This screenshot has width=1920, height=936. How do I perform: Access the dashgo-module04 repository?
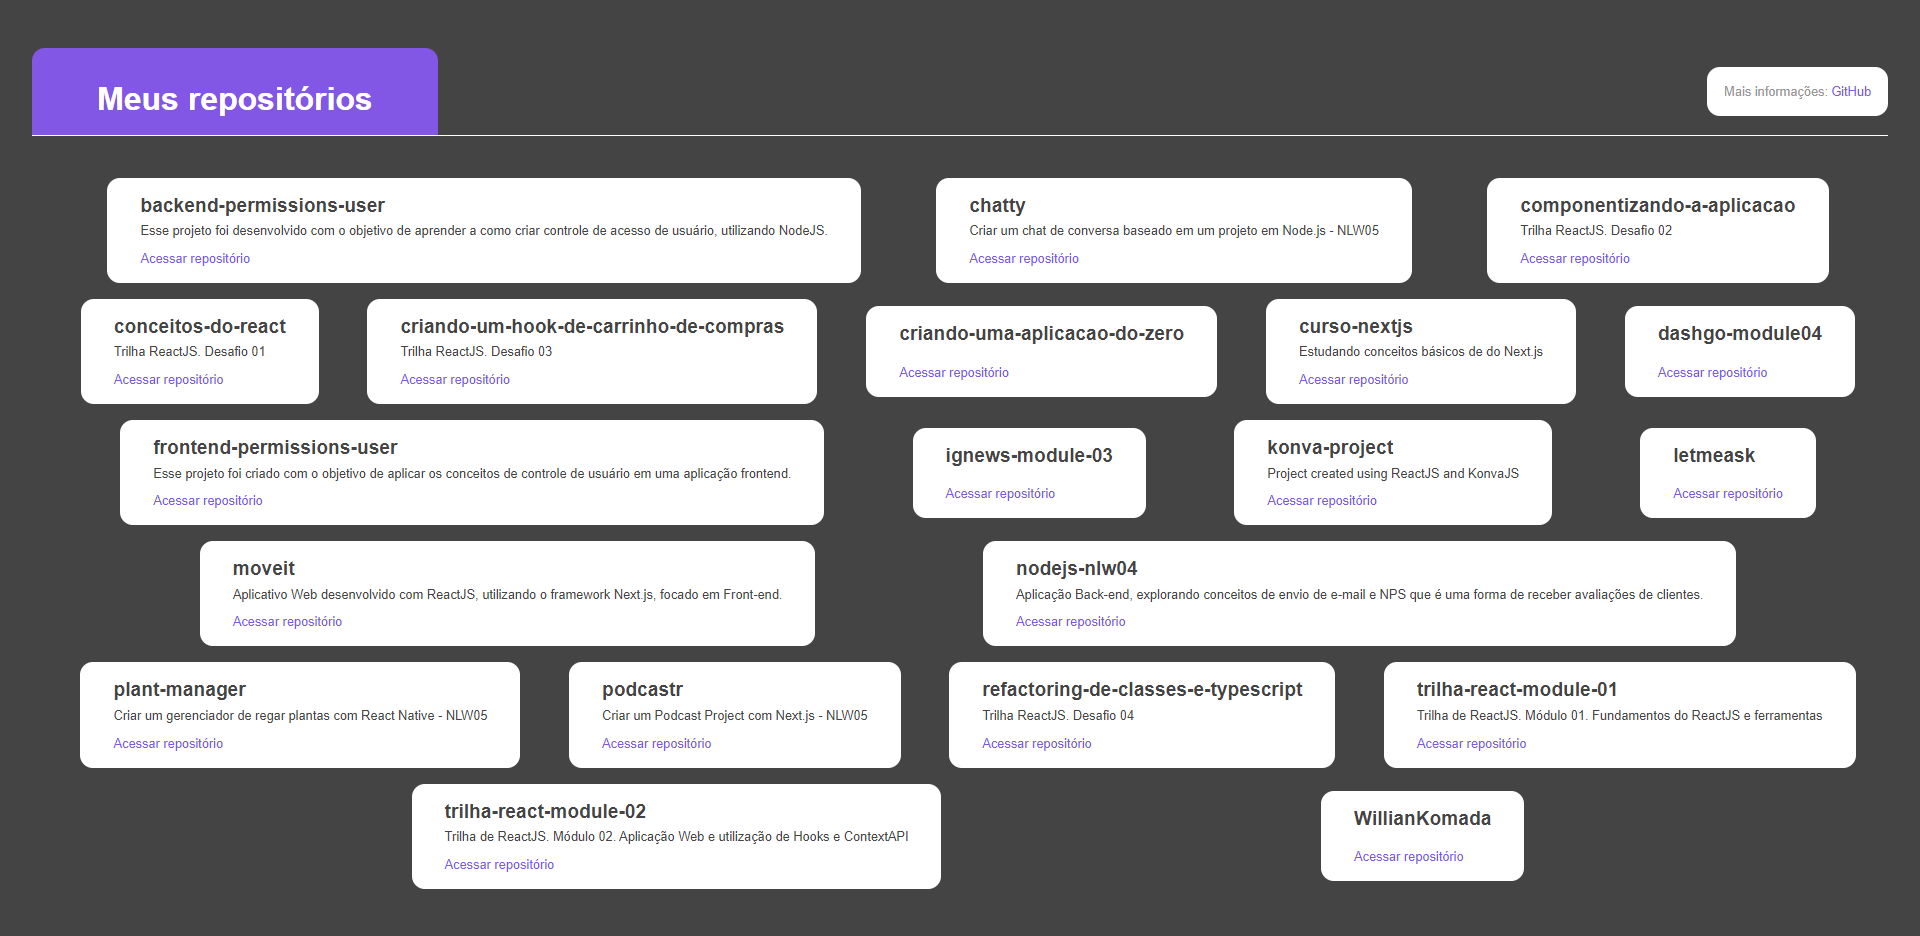coord(1712,372)
